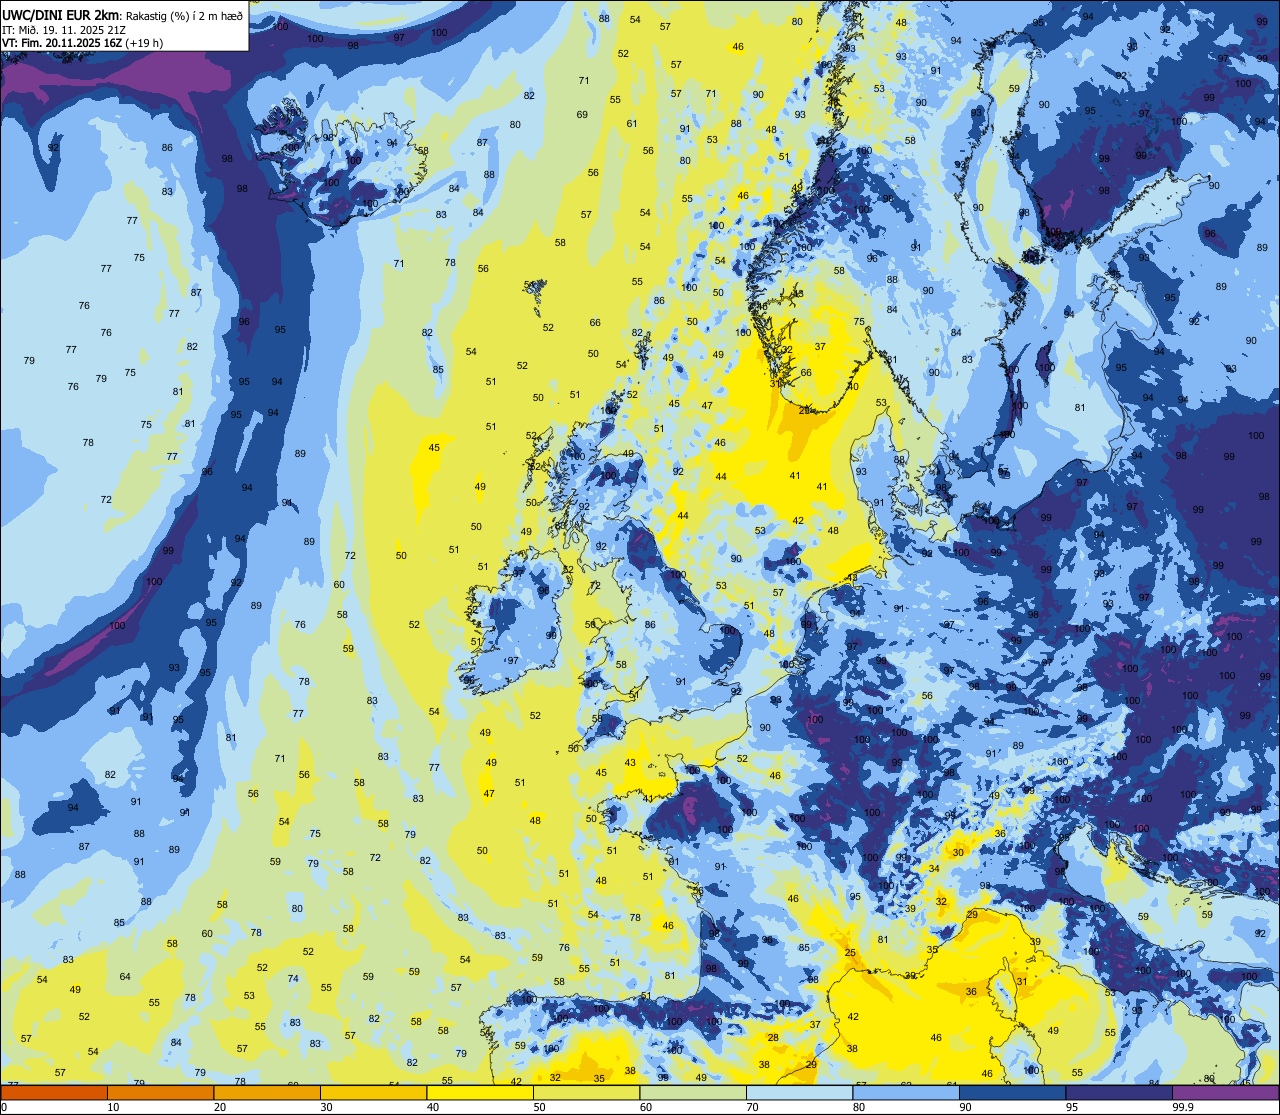This screenshot has height=1115, width=1280.
Task: Click the dark indigo 95–99.9 legend swatch
Action: 1119,1093
